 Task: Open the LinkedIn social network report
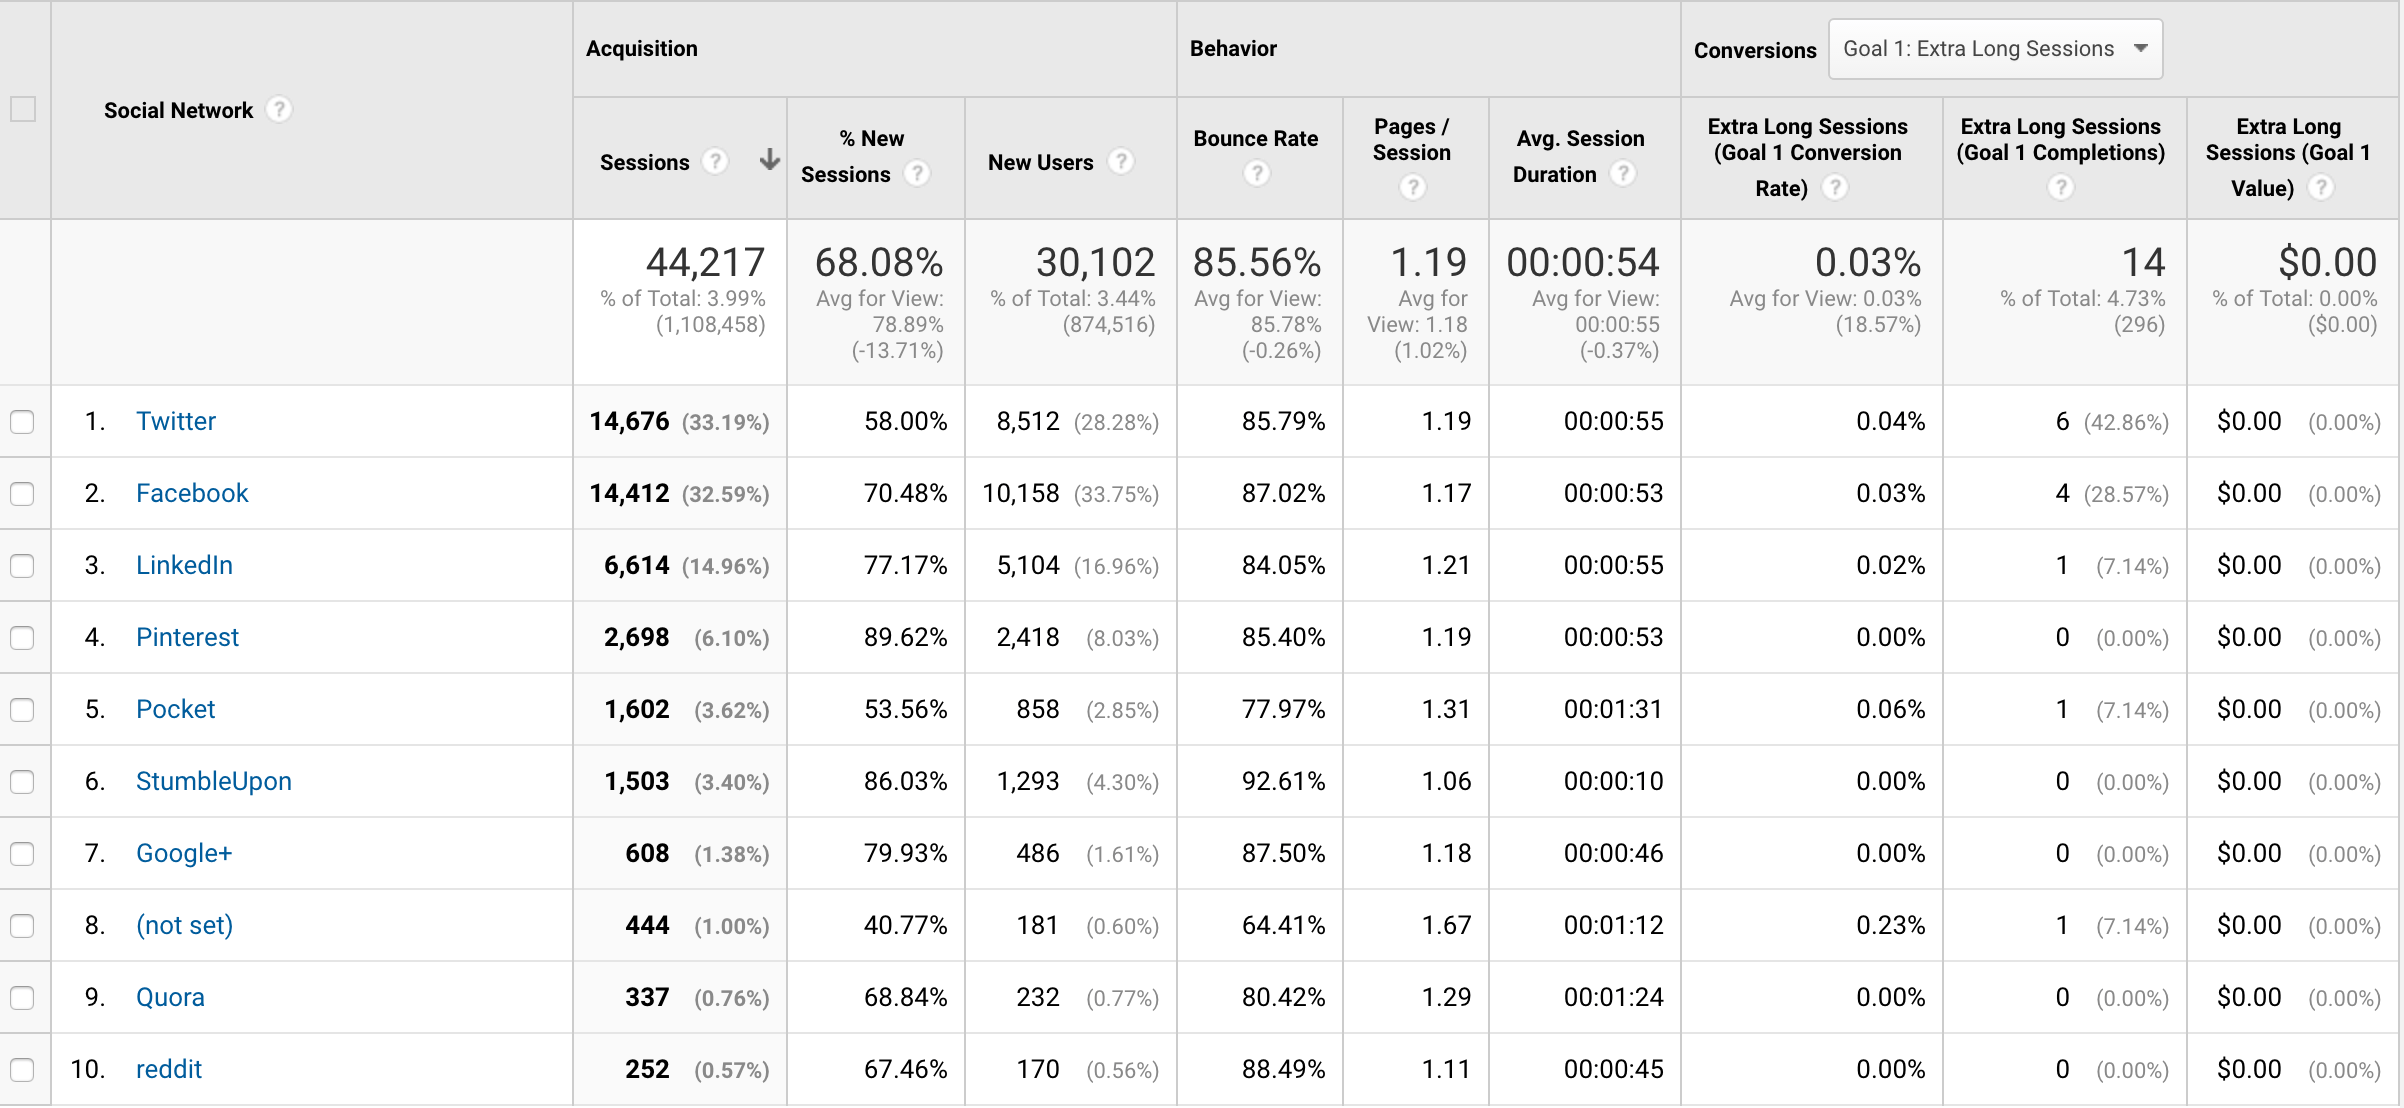click(x=184, y=565)
